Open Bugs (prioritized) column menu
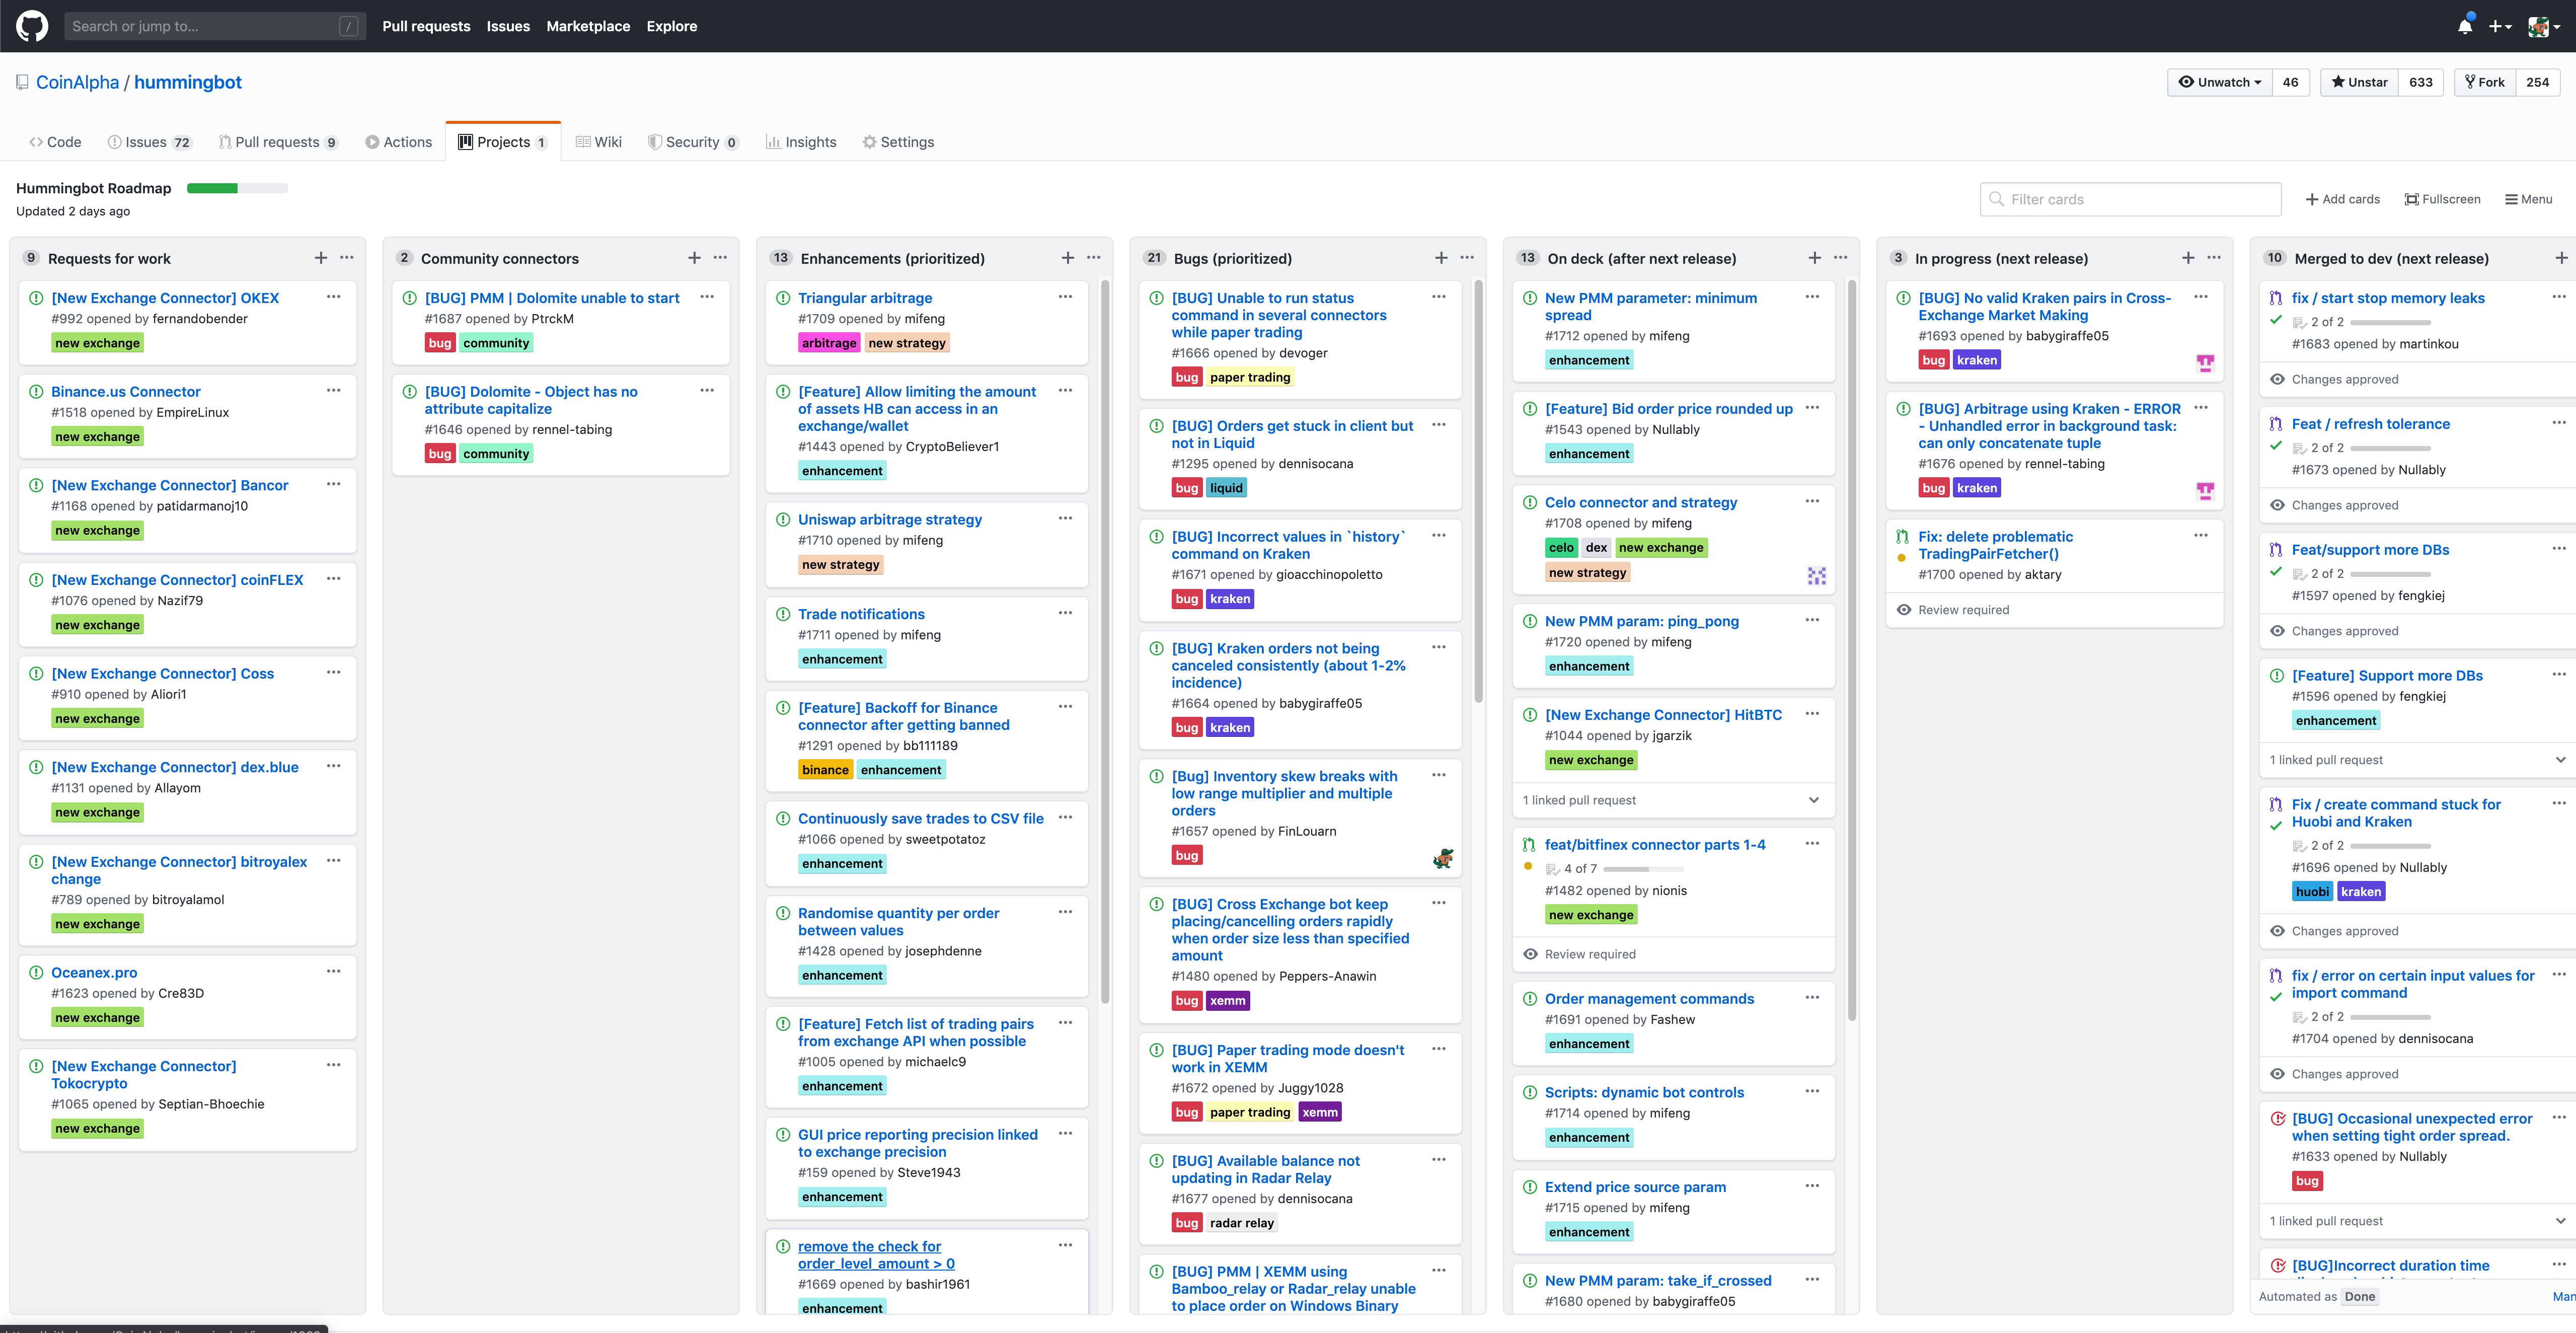 tap(1467, 258)
